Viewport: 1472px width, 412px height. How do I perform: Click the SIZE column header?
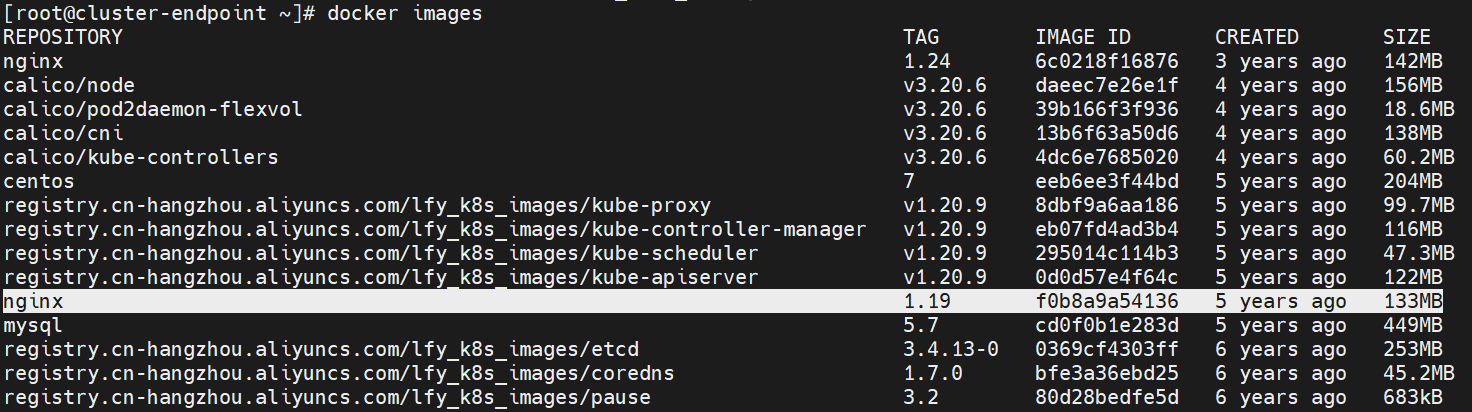(x=1407, y=37)
